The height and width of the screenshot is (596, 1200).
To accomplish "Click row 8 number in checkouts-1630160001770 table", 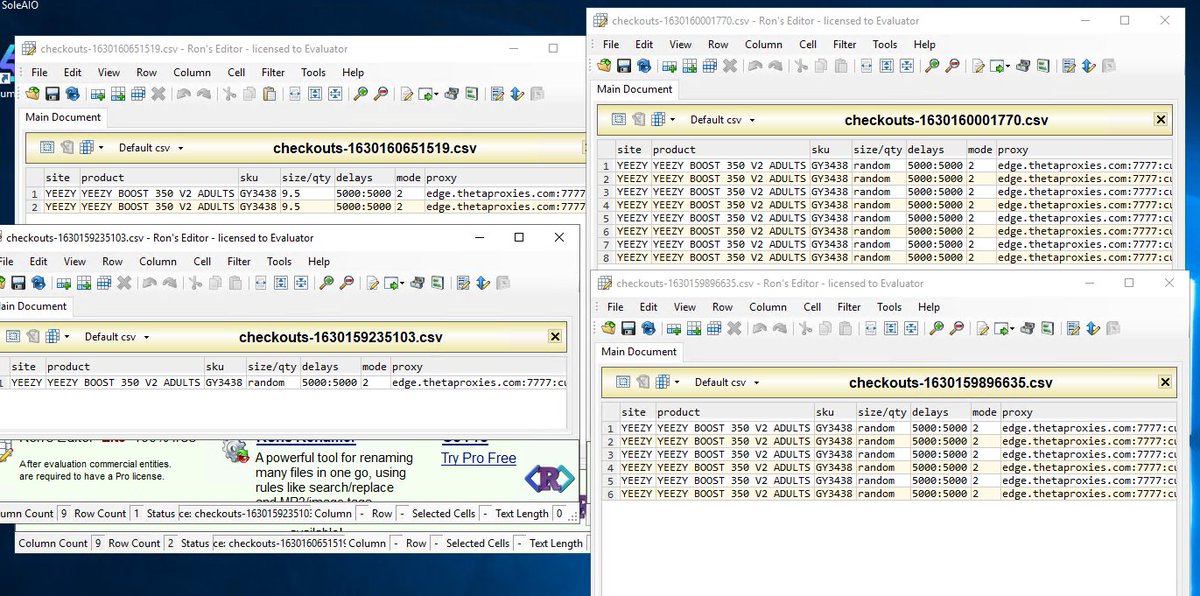I will point(605,257).
